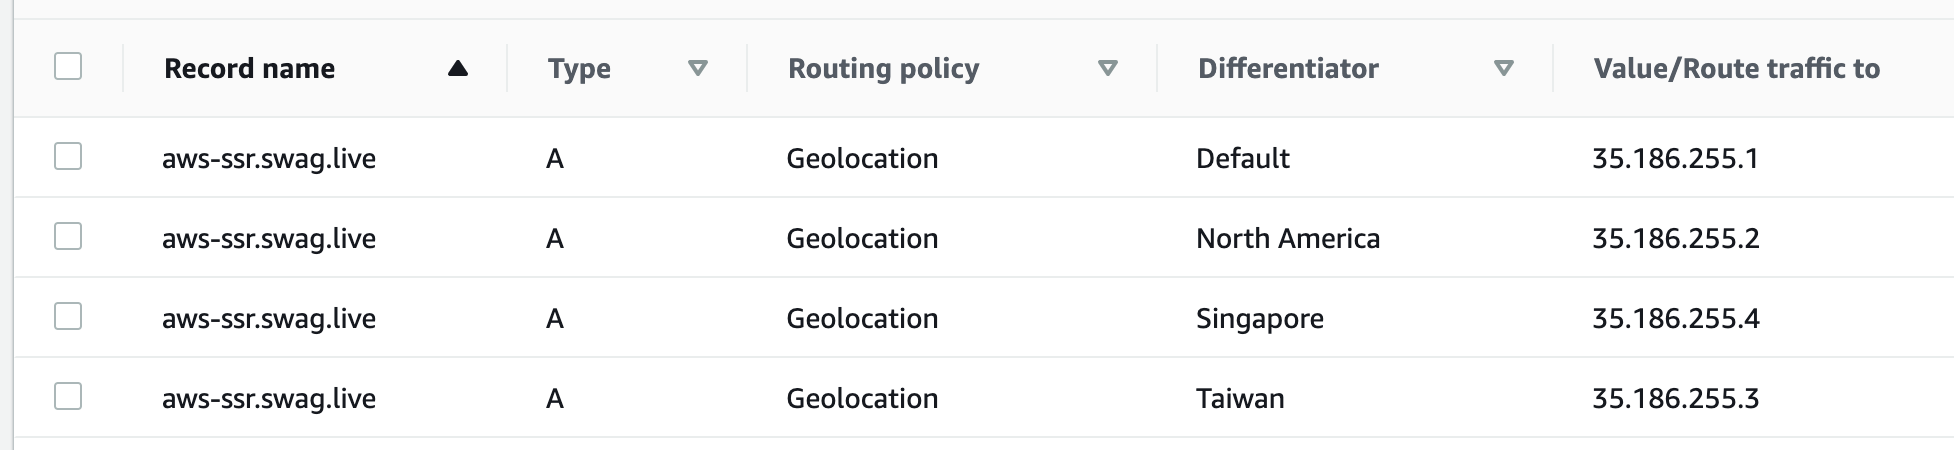Click the Routing policy header label

click(883, 68)
